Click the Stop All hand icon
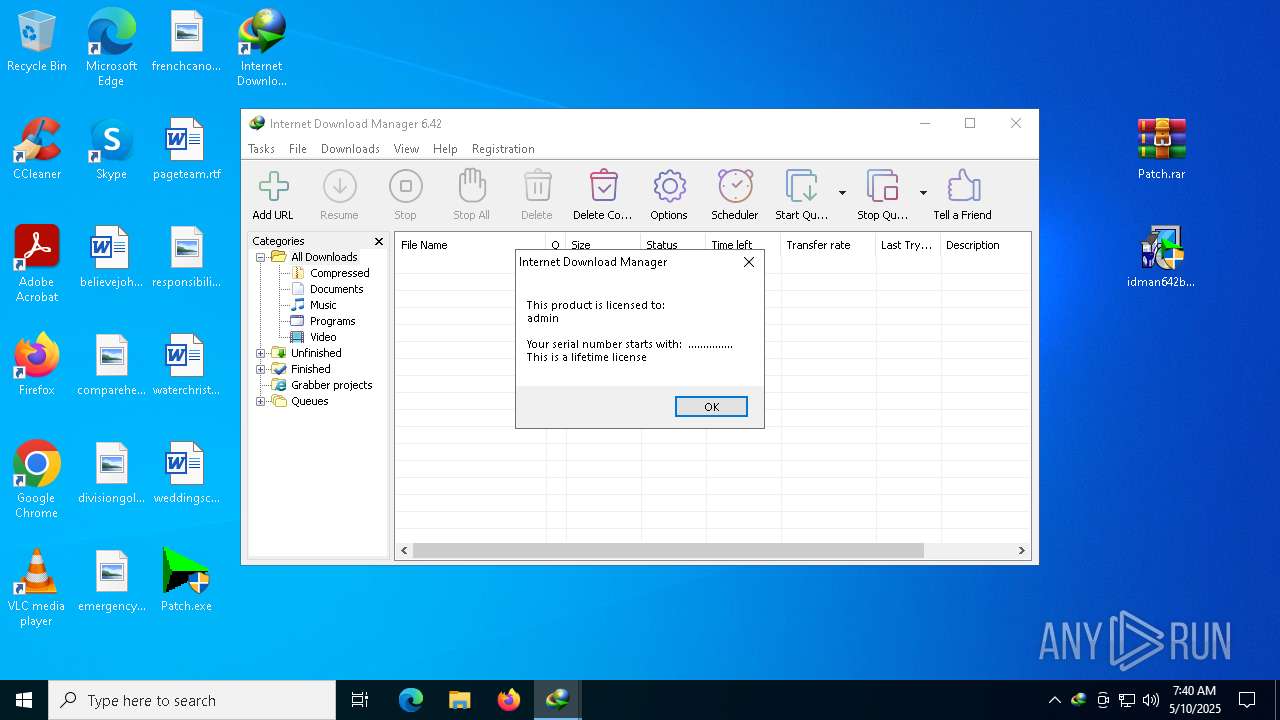 (471, 194)
